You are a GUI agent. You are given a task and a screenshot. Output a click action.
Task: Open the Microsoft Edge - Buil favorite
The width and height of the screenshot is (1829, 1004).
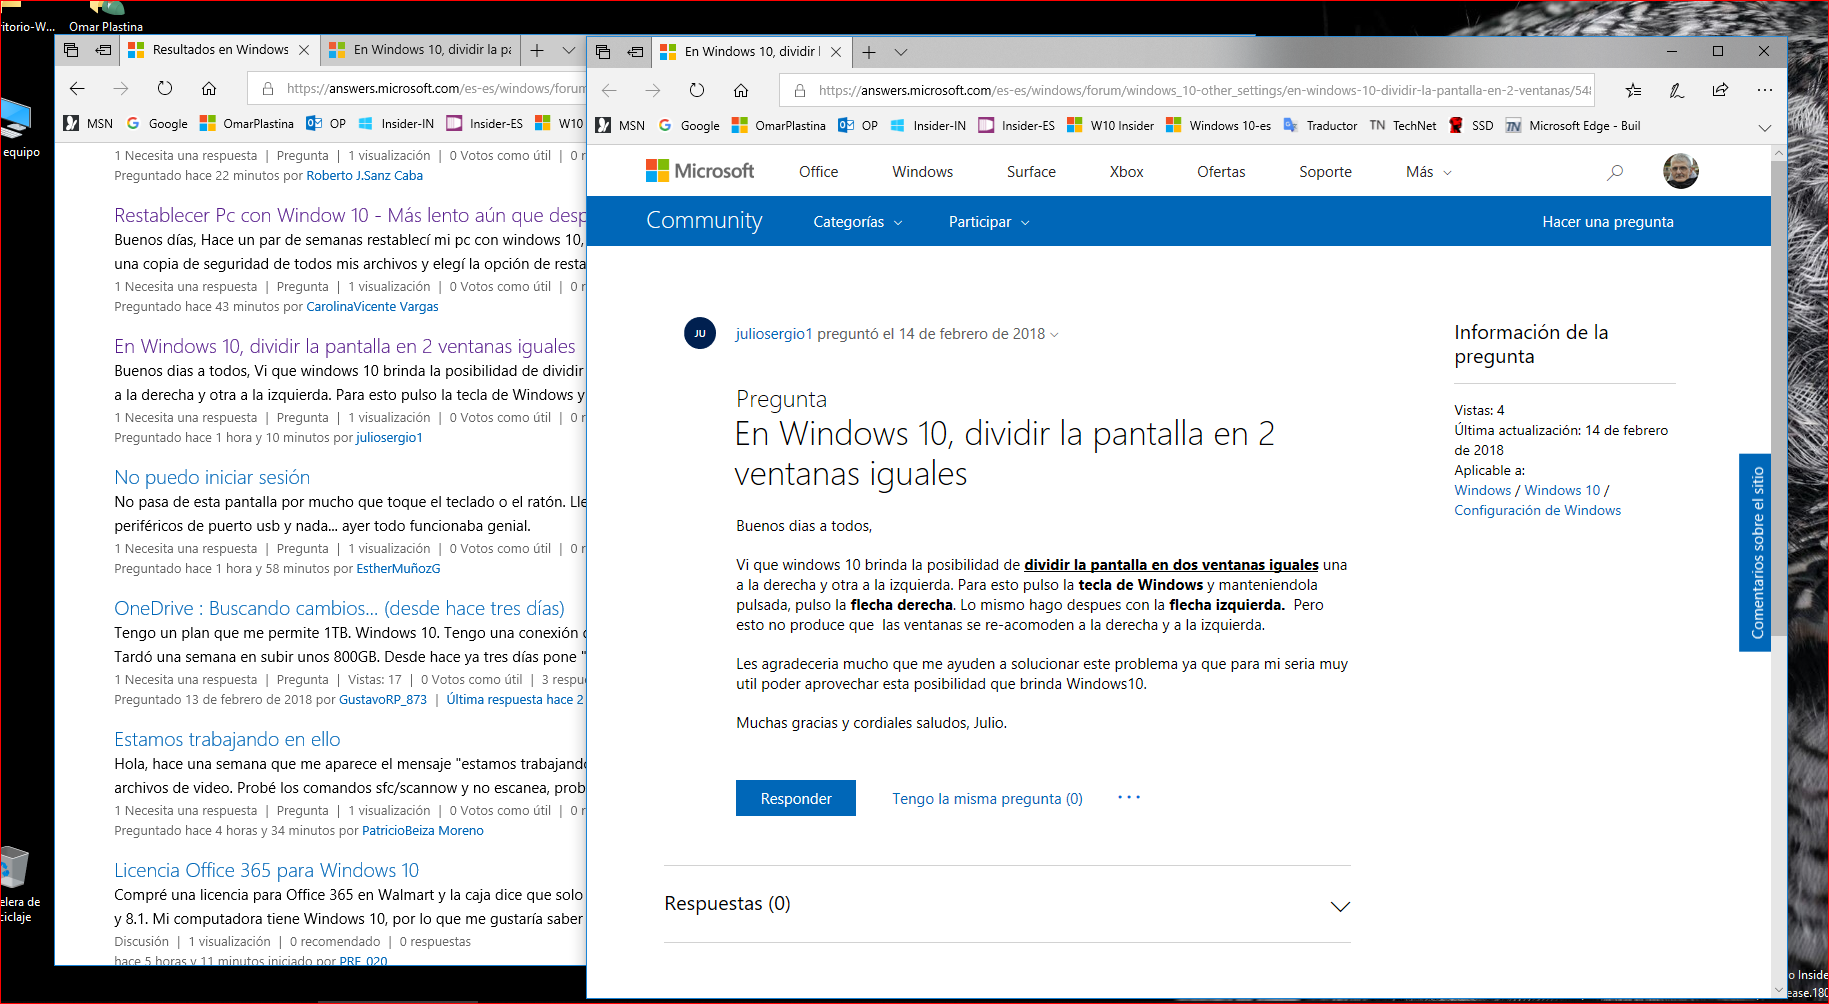point(1573,126)
